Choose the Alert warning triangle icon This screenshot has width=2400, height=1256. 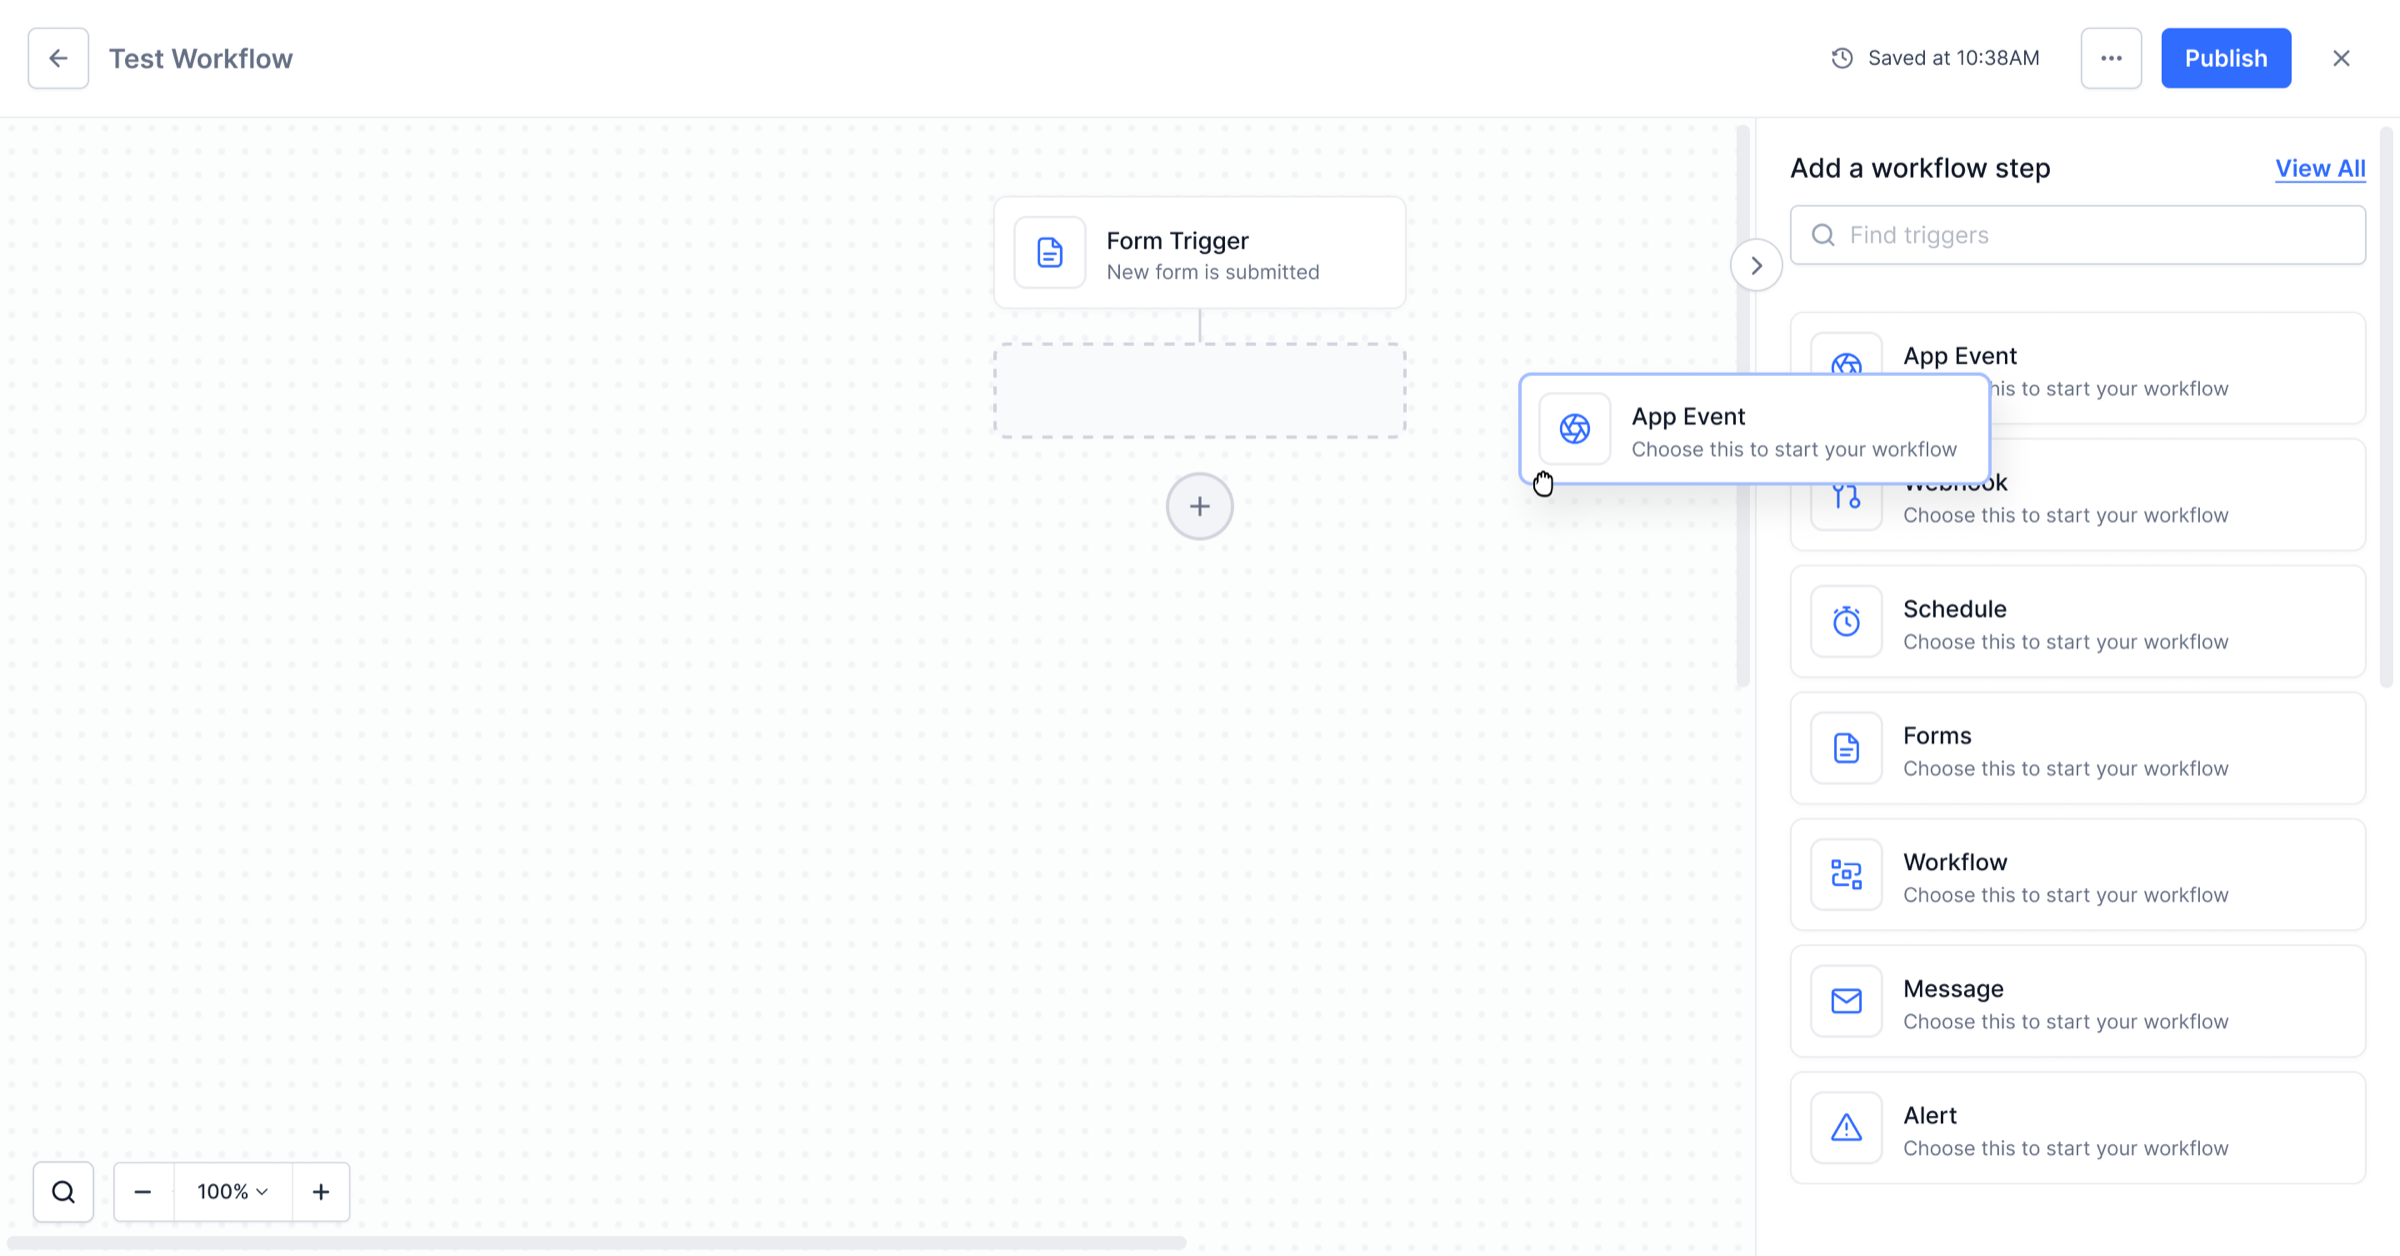[x=1846, y=1128]
